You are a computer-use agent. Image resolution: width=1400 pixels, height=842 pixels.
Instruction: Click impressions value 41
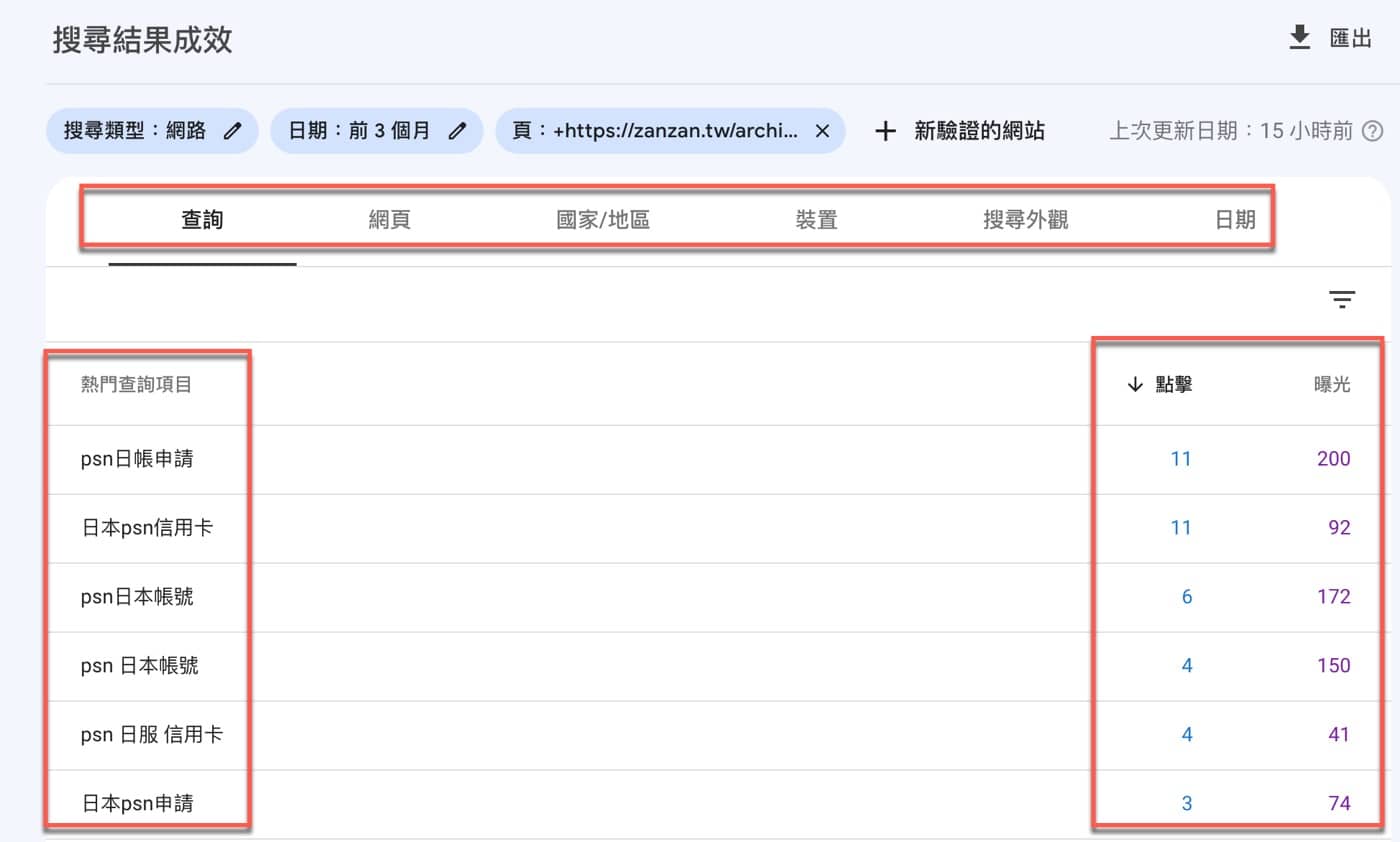coord(1340,735)
